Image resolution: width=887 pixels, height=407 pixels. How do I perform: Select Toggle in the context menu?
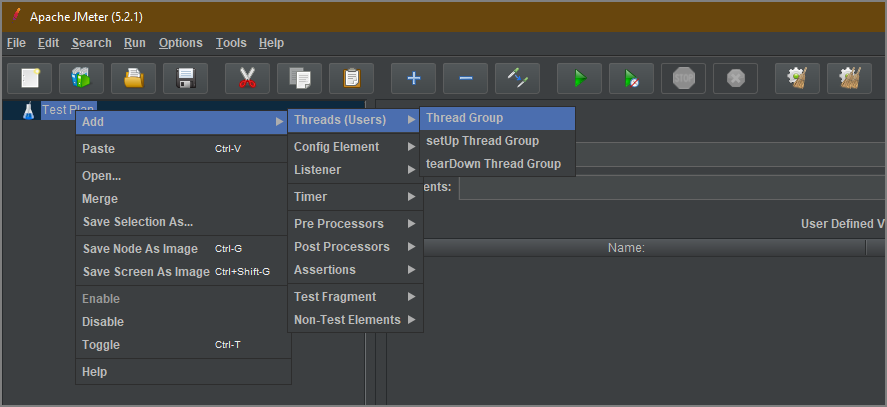[x=183, y=345]
